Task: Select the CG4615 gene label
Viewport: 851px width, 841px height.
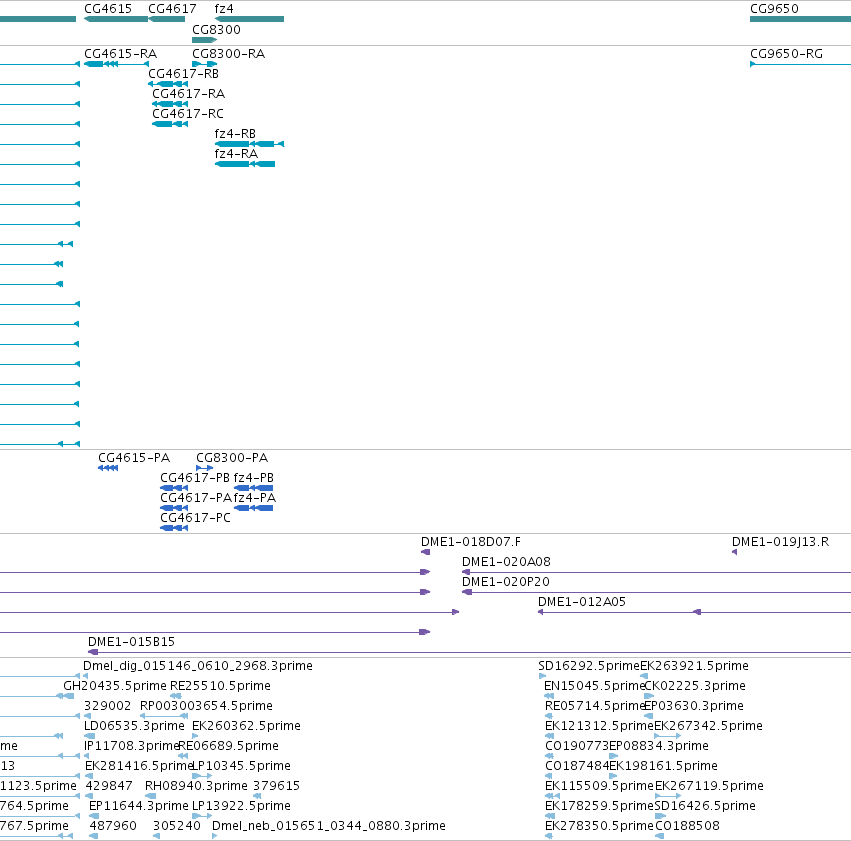Action: pyautogui.click(x=108, y=9)
